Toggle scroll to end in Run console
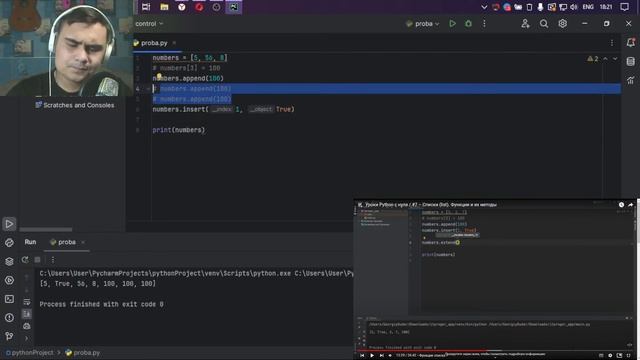Viewport: 640px width, 360px height. point(27,314)
